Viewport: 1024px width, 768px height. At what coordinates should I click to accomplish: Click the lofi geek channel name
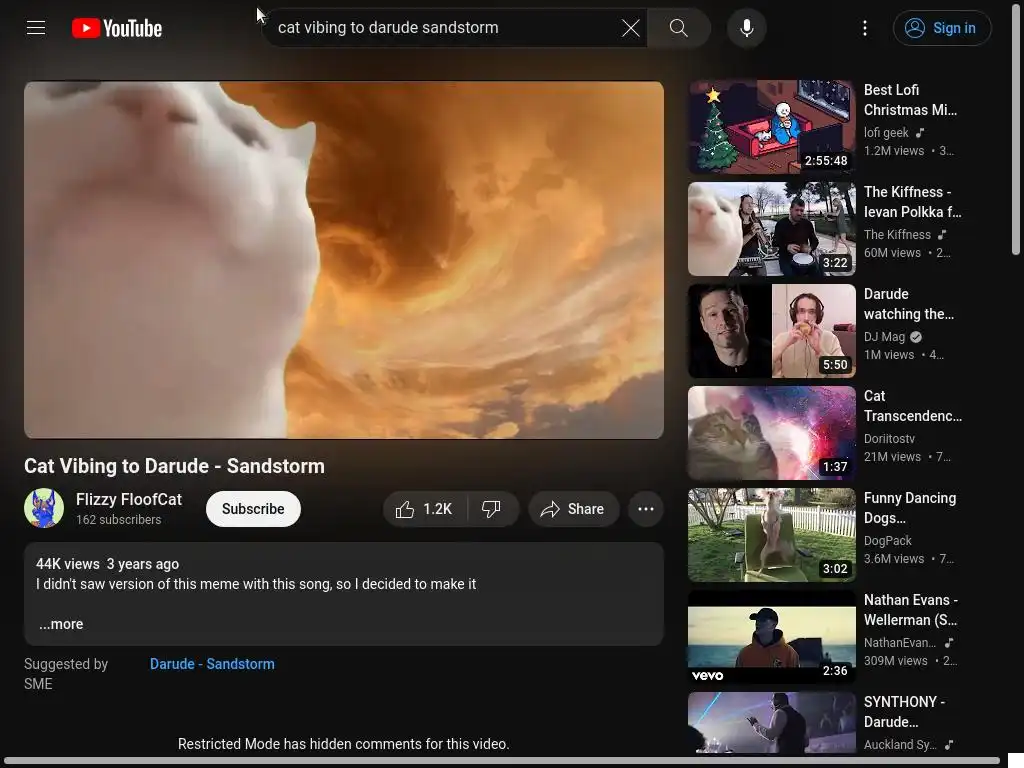tap(886, 133)
